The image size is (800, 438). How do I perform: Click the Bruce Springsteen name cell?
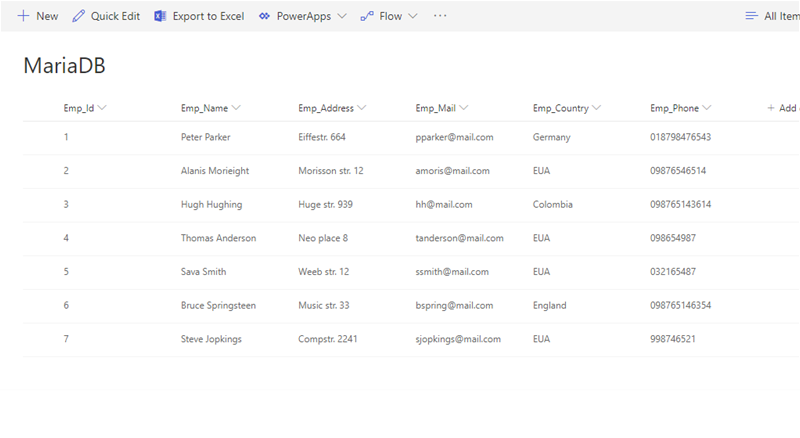[218, 305]
